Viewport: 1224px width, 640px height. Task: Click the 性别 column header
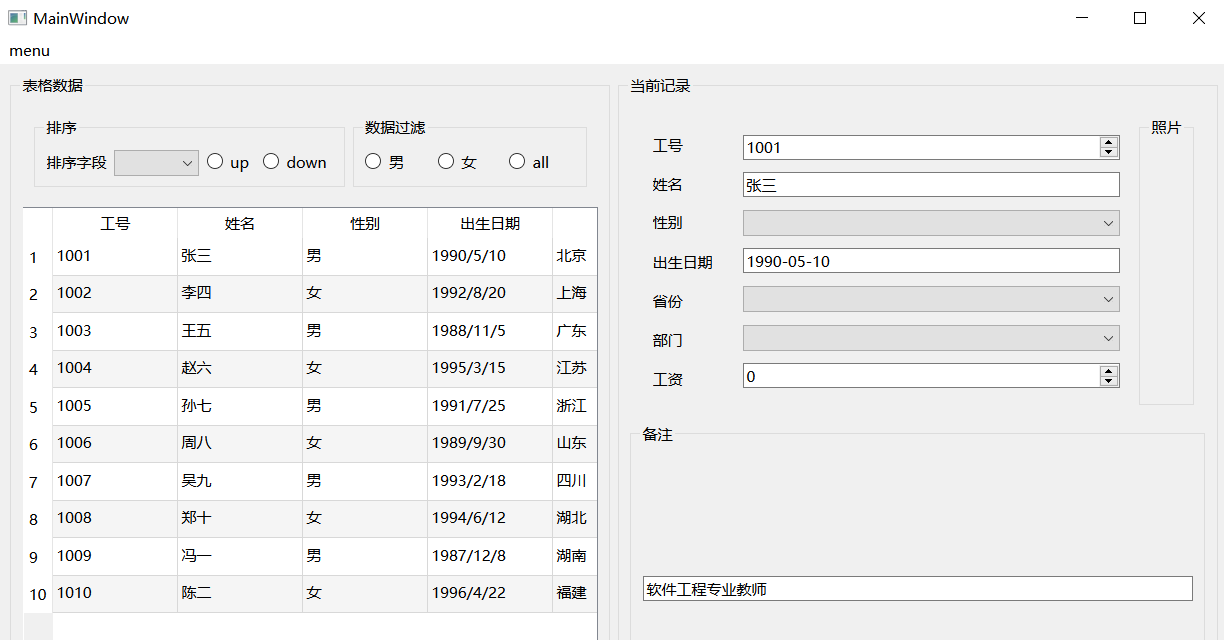coord(365,223)
